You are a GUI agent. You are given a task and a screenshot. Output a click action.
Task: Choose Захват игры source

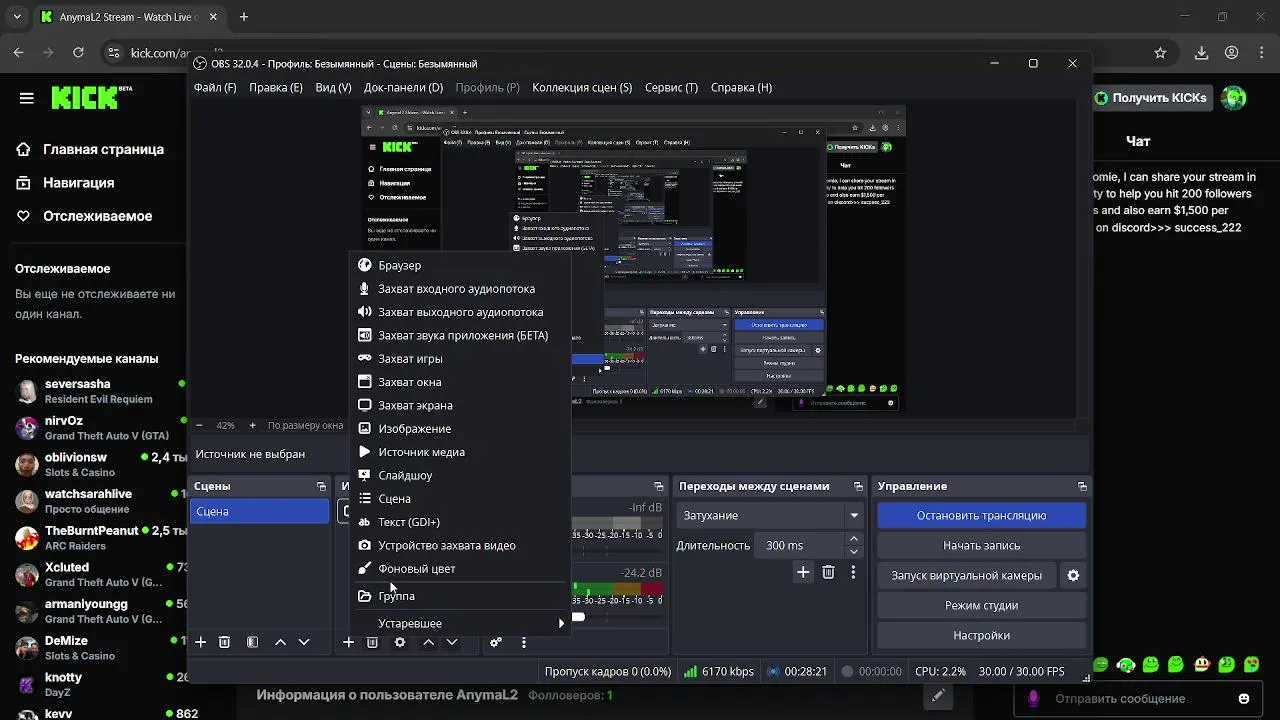462,358
